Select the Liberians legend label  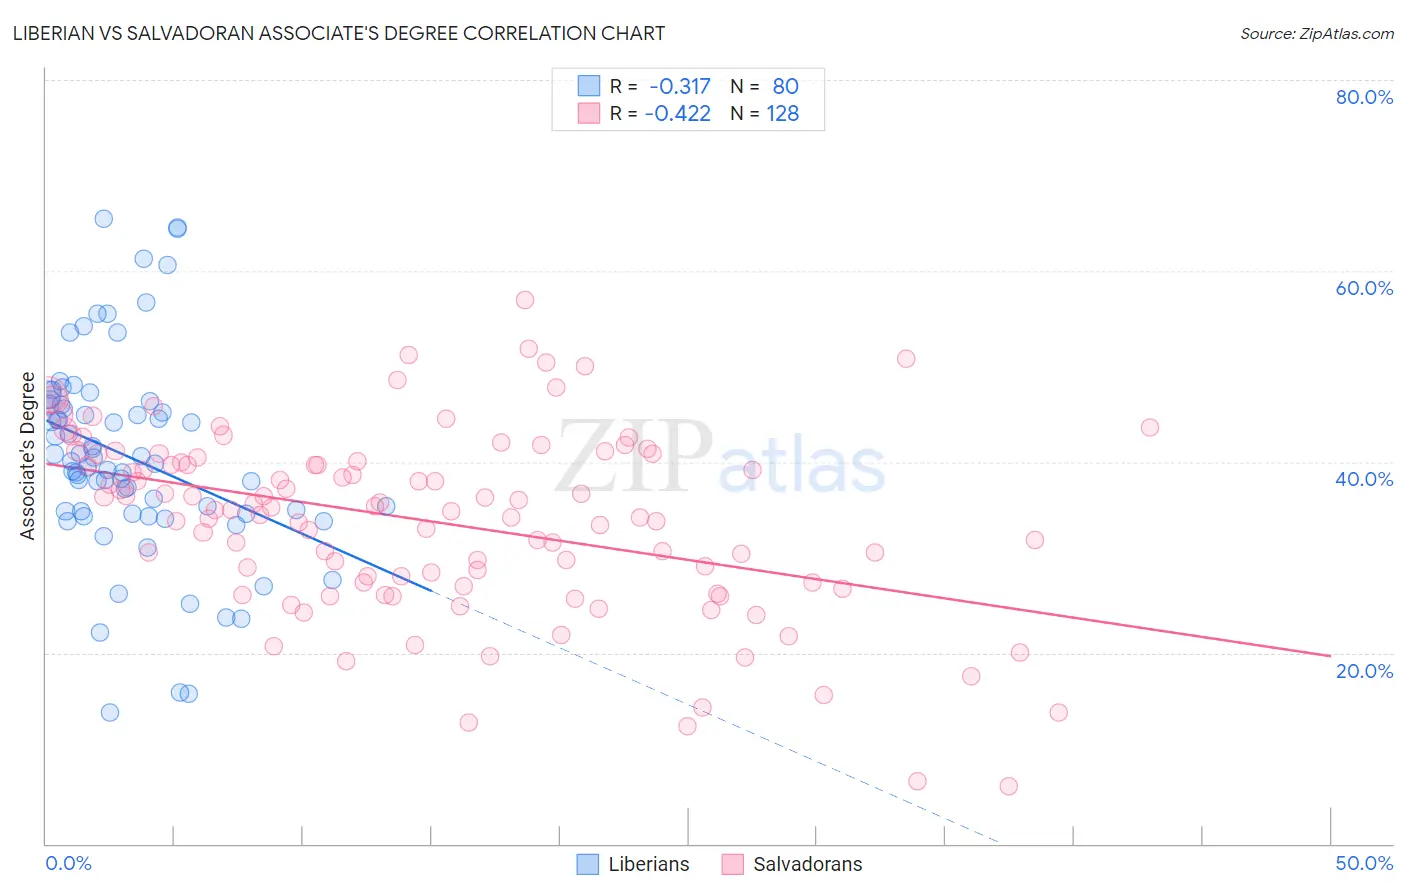[649, 864]
